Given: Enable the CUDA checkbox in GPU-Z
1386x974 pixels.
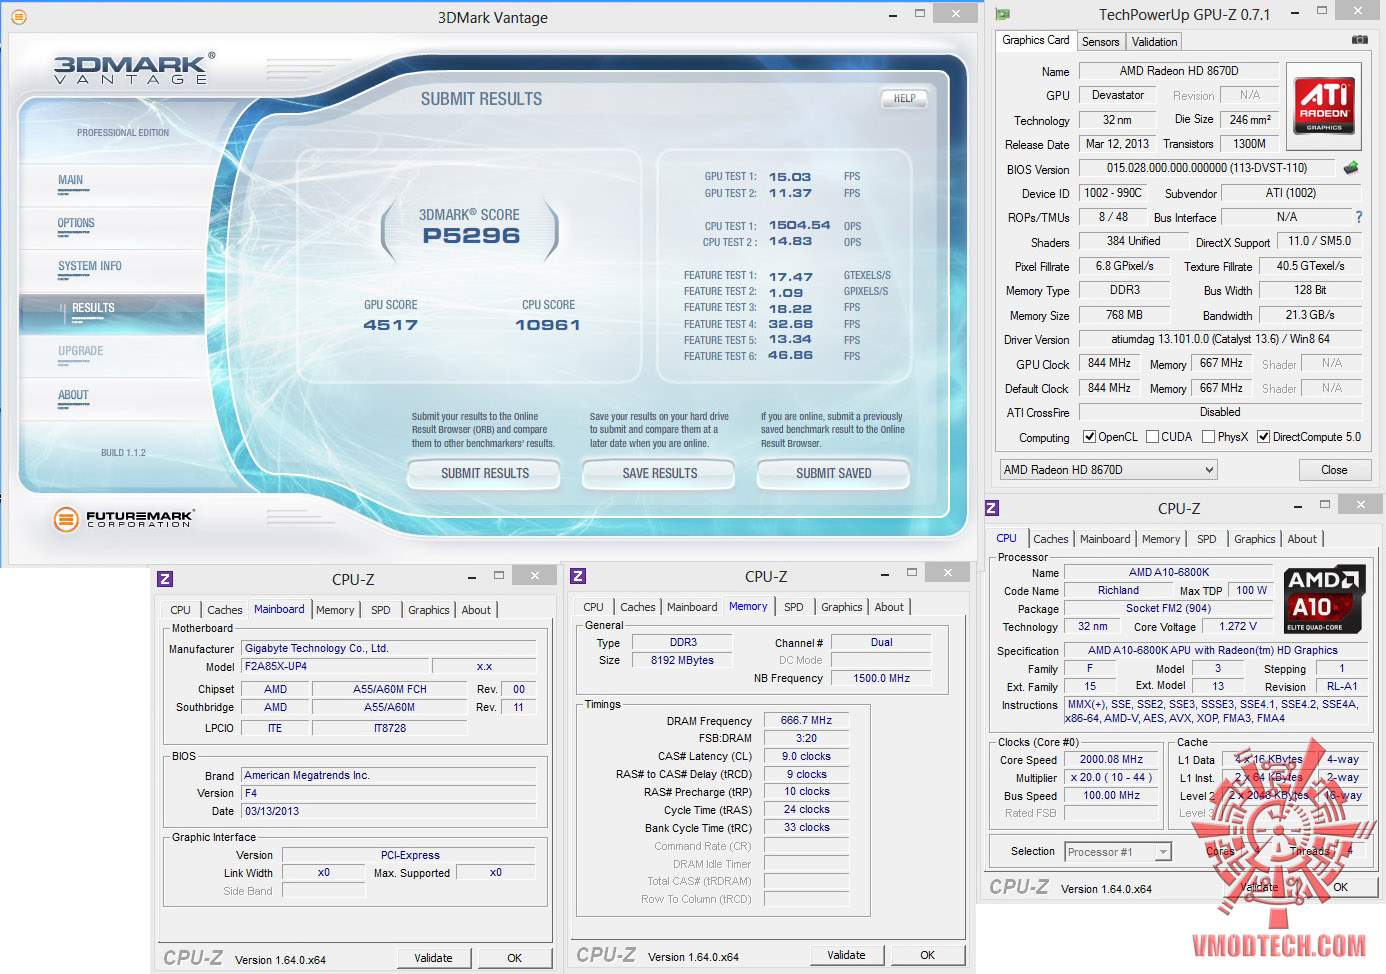Looking at the screenshot, I should pyautogui.click(x=1152, y=437).
